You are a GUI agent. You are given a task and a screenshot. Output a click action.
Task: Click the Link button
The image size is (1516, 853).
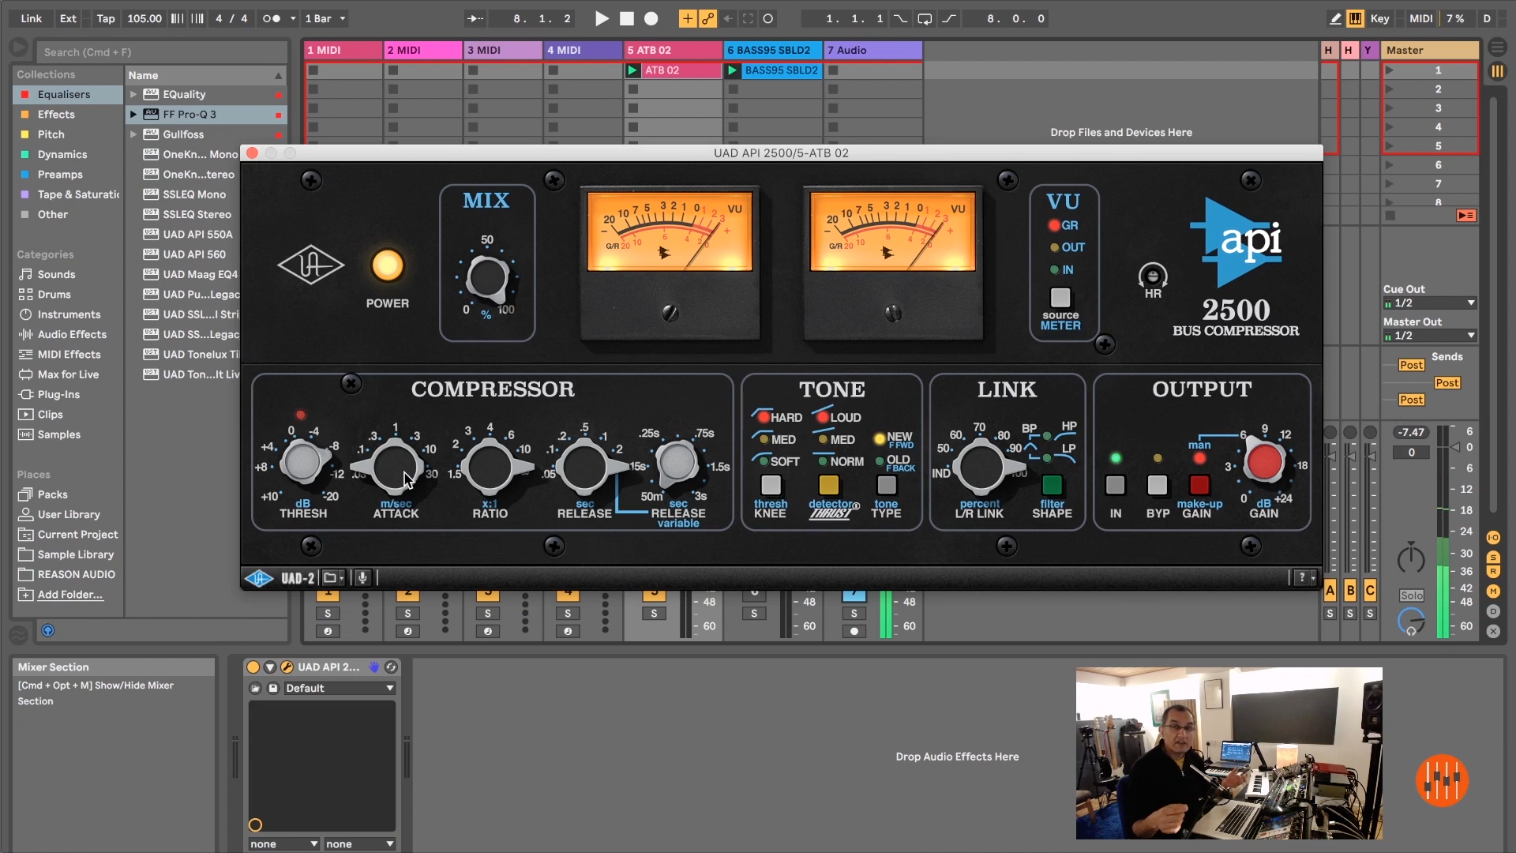(32, 18)
